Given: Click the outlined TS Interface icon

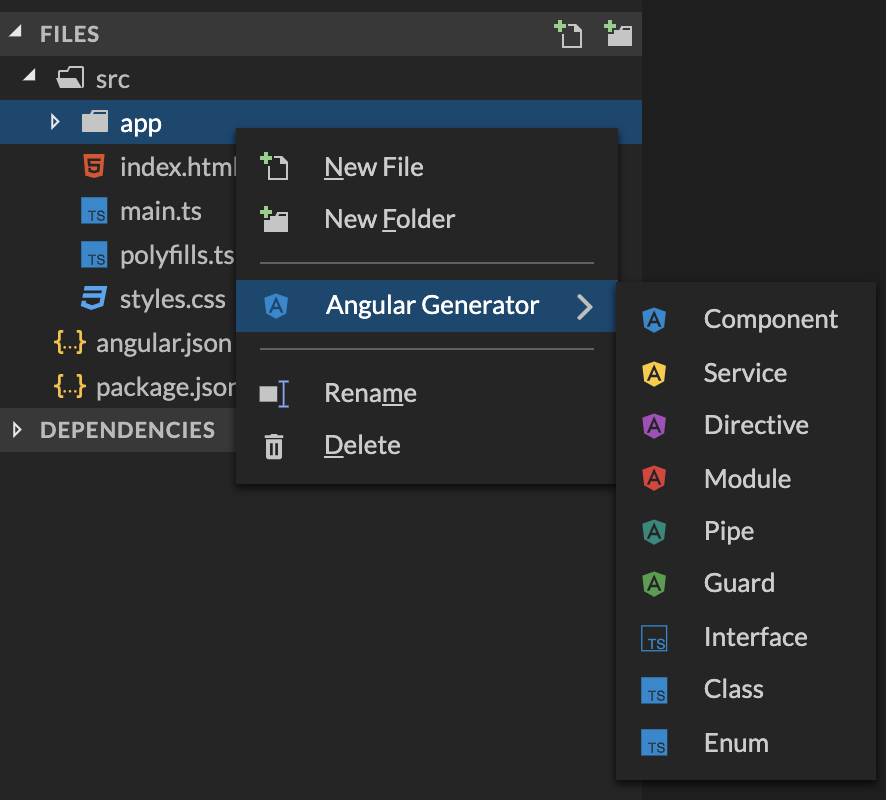Looking at the screenshot, I should 654,638.
